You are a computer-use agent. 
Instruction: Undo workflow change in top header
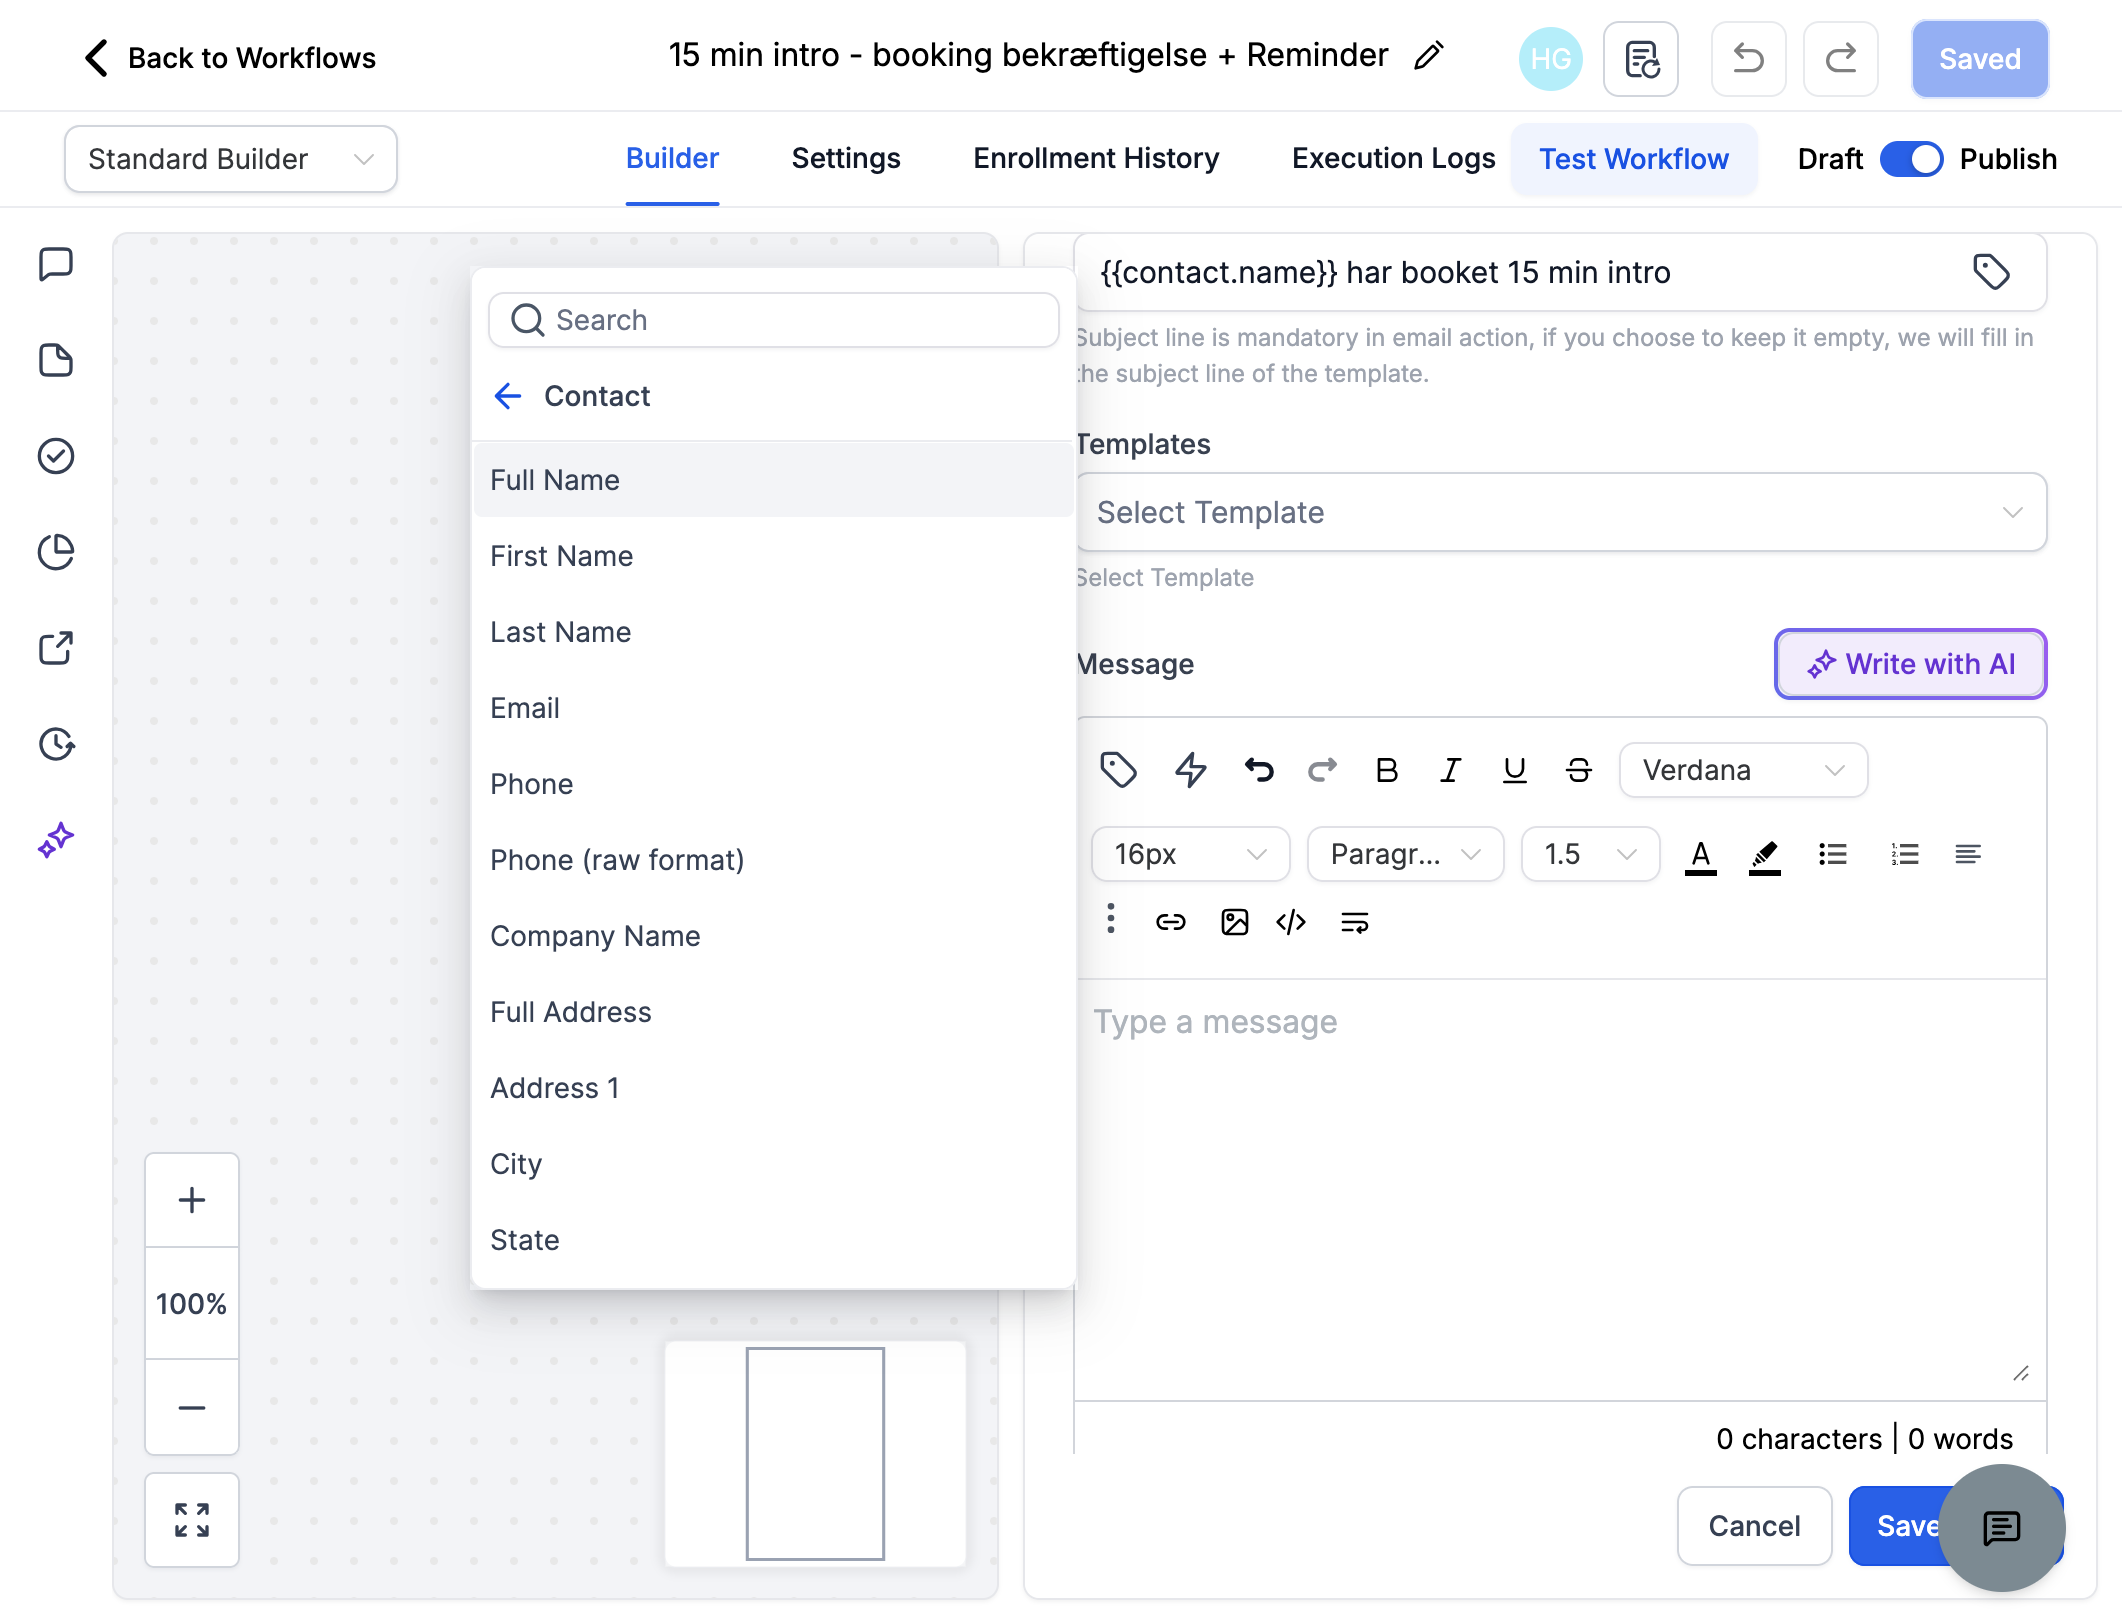[x=1749, y=59]
